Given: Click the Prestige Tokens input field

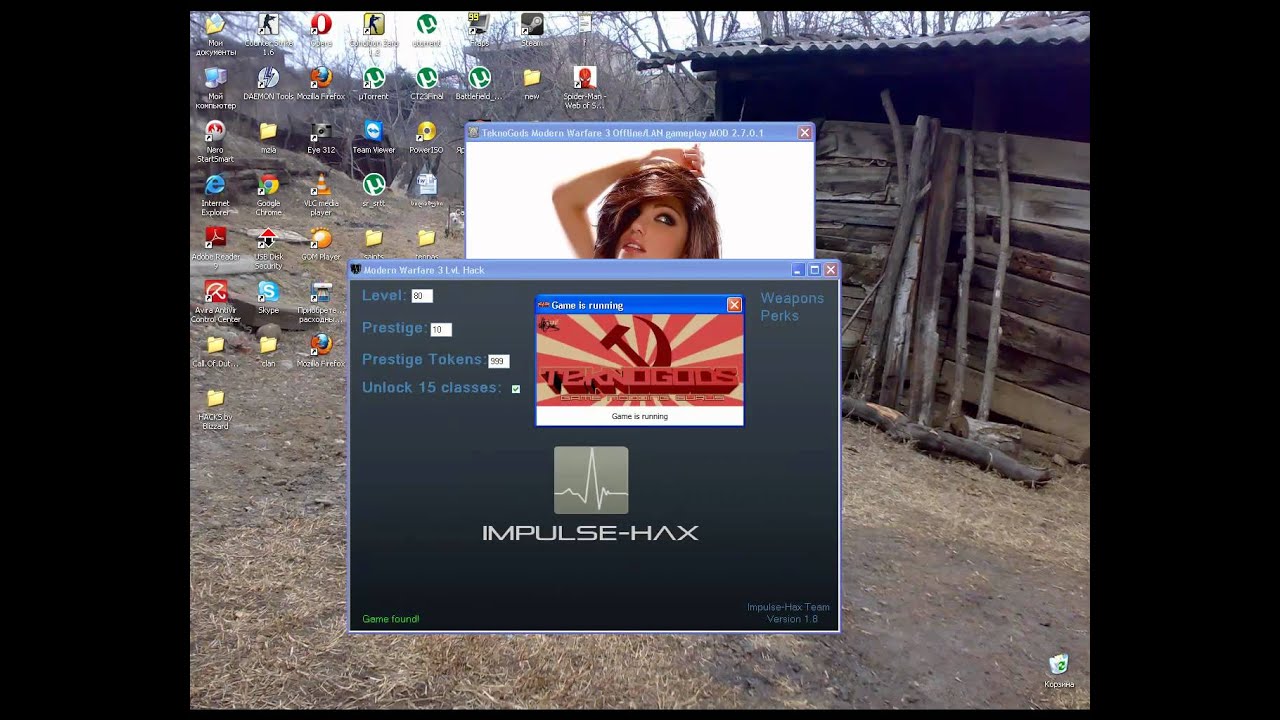Looking at the screenshot, I should (499, 361).
